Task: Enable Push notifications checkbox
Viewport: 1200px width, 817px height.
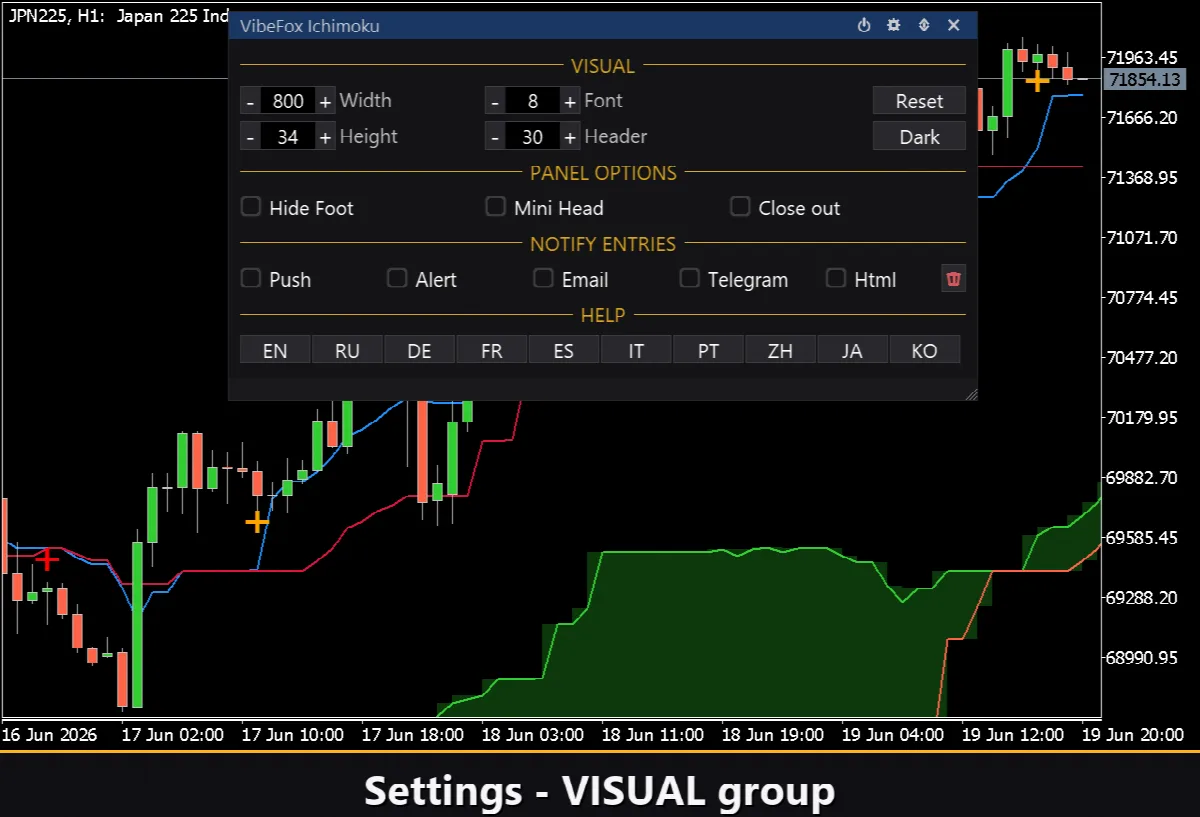Action: [x=251, y=278]
